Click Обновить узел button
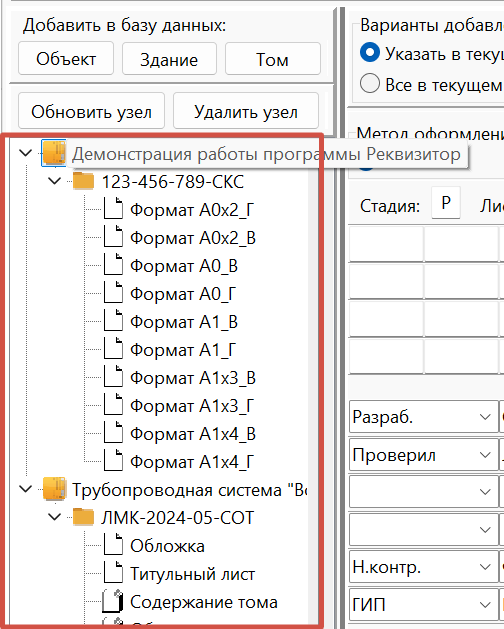This screenshot has width=504, height=629. 91,111
